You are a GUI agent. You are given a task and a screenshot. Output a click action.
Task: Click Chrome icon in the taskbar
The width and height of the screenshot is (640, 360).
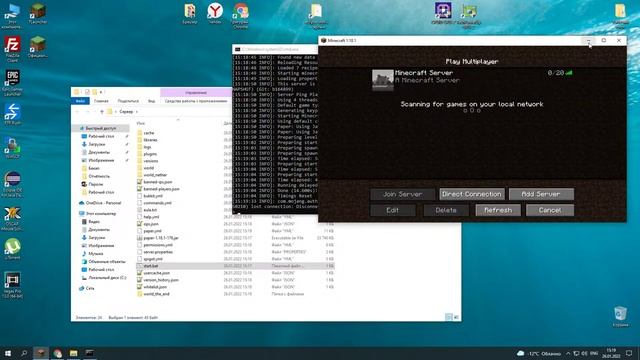(x=57, y=353)
